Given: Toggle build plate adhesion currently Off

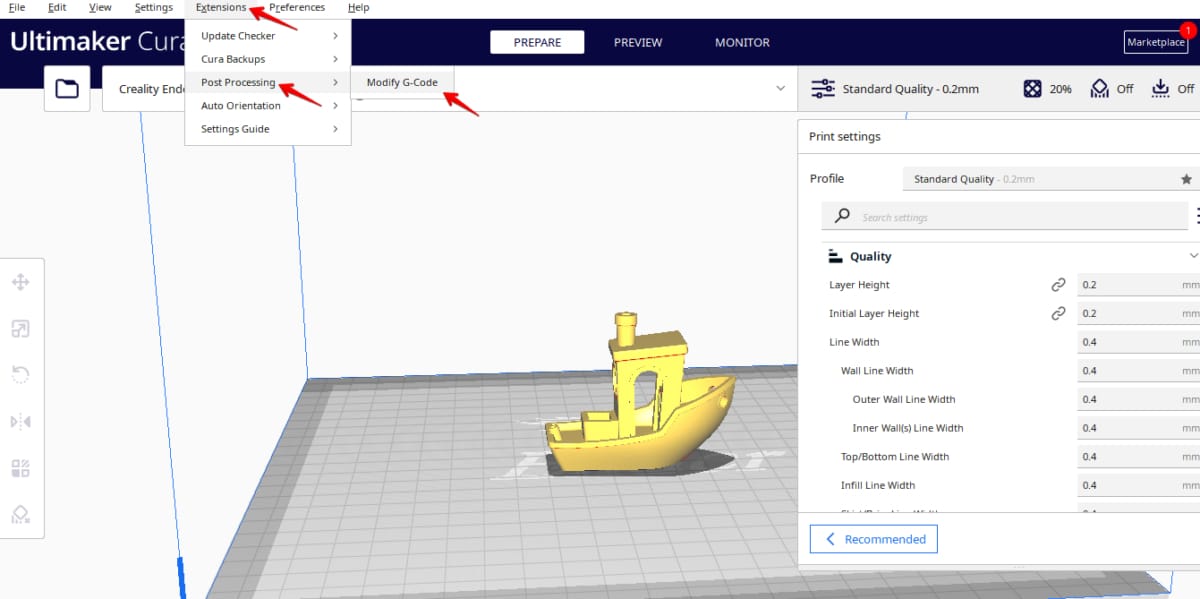Looking at the screenshot, I should 1170,88.
